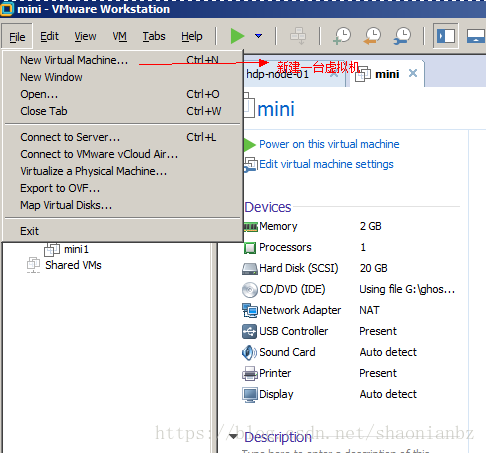The height and width of the screenshot is (453, 486).
Task: Click the '2 GB' memory value
Action: (x=370, y=226)
